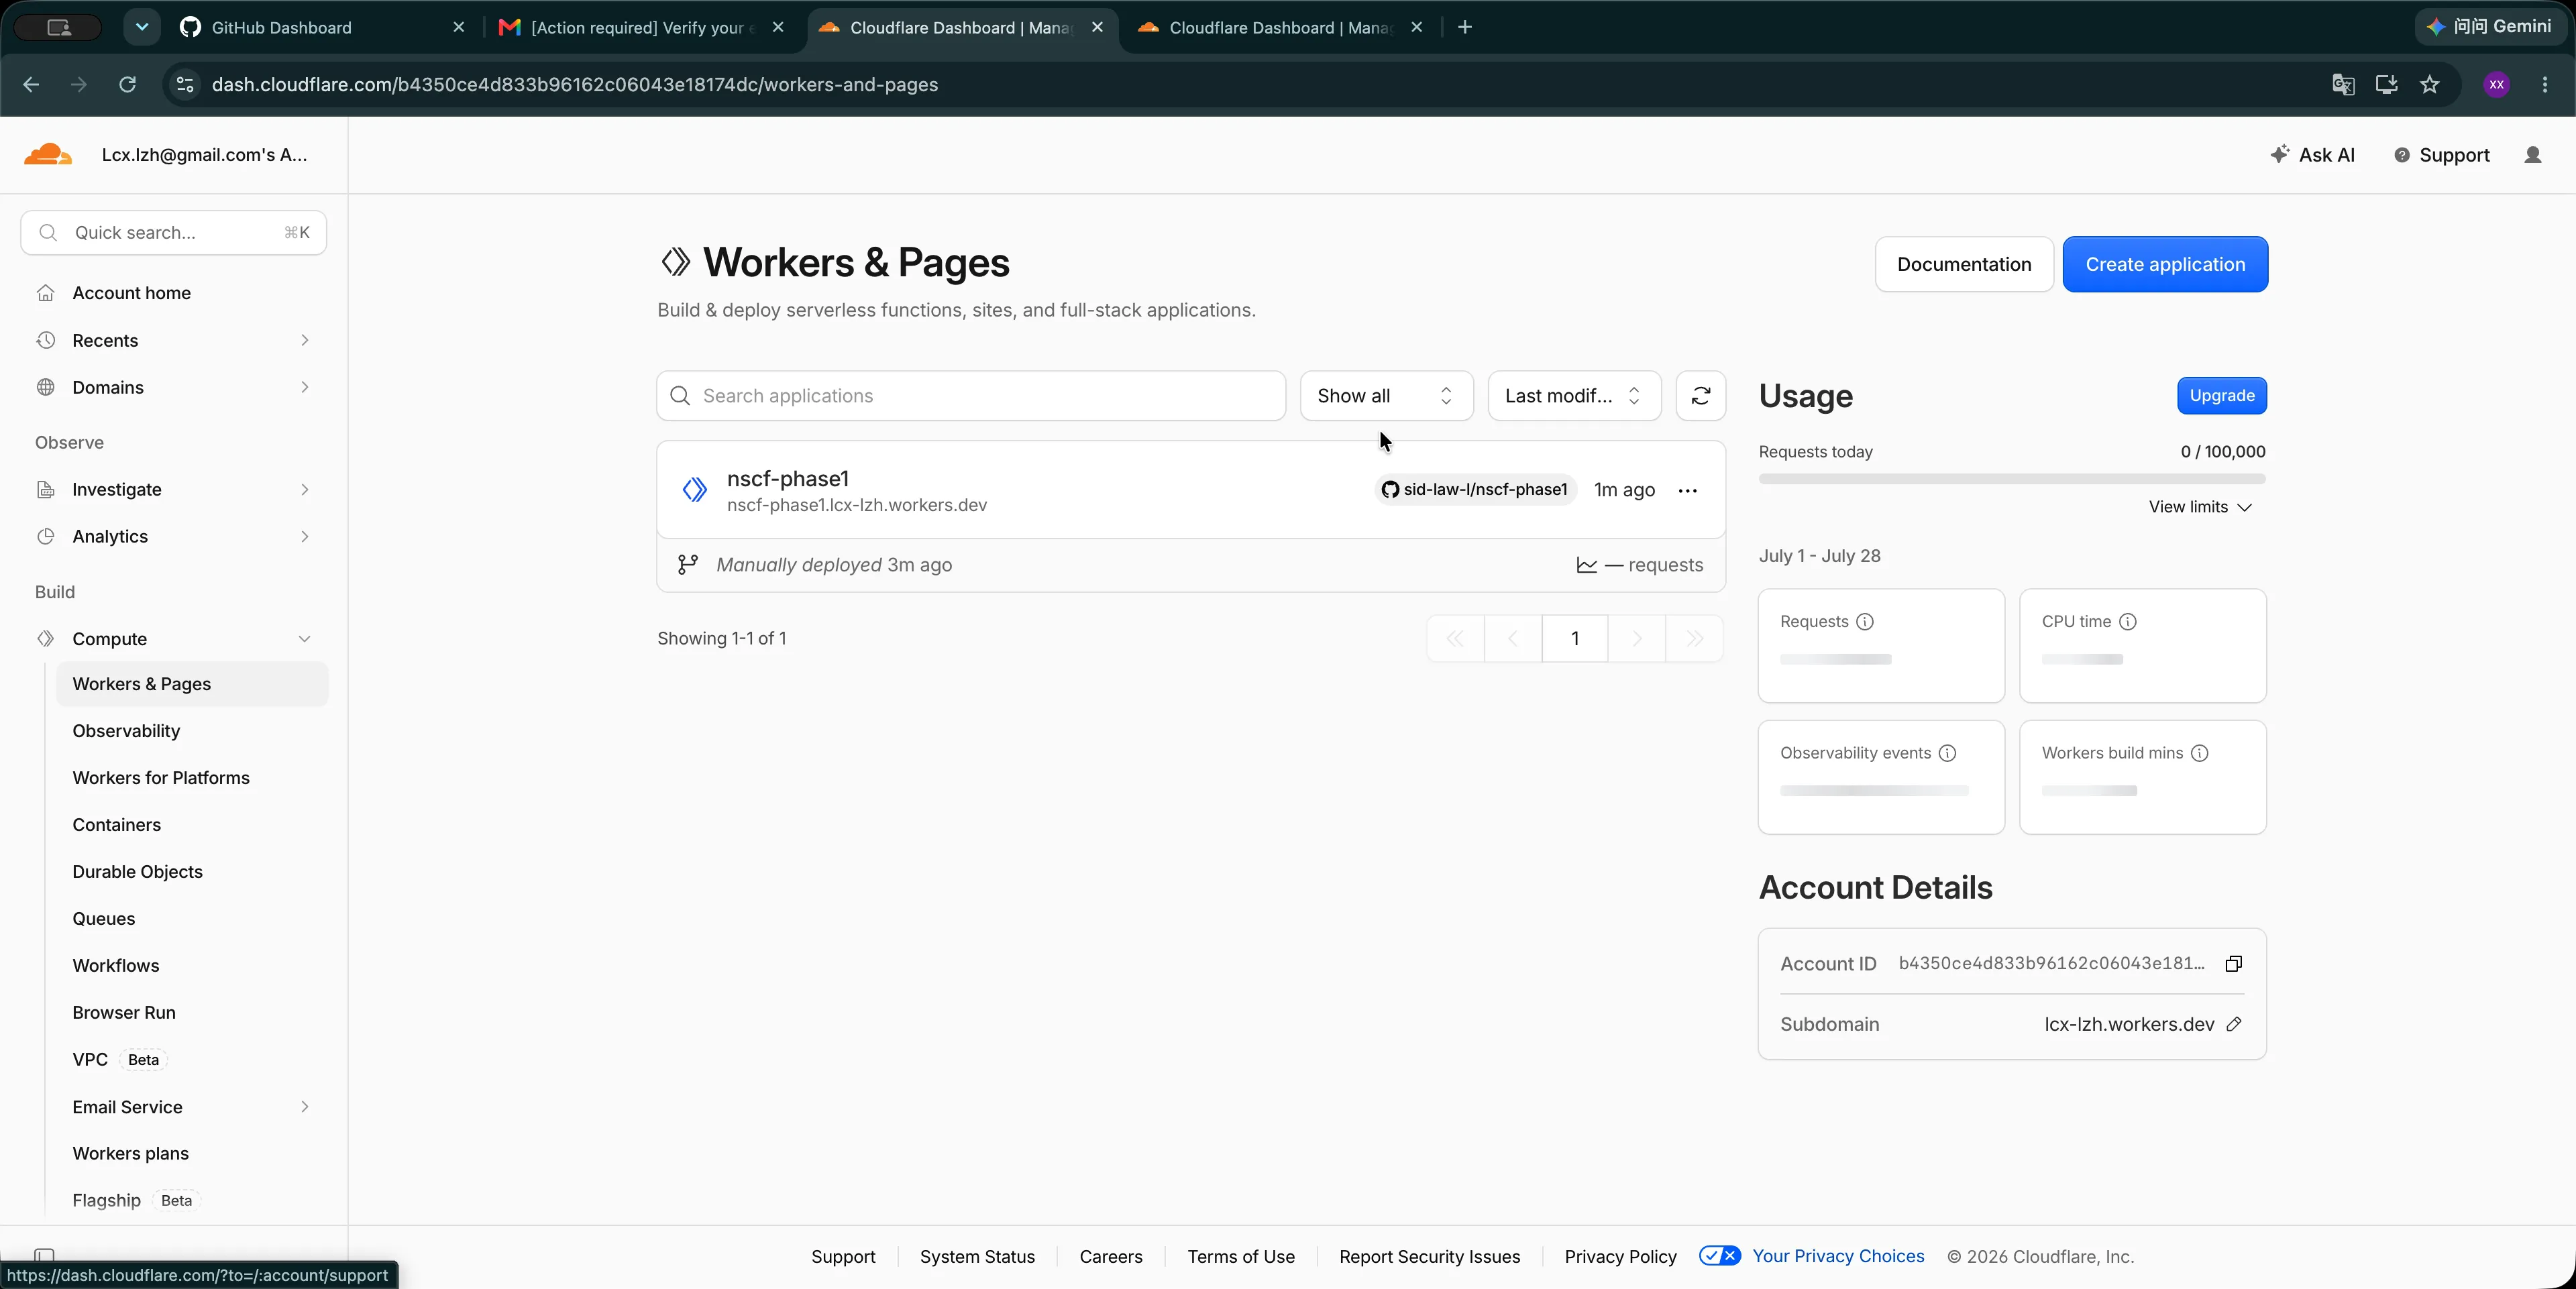Reload the page in the browser

tap(127, 85)
